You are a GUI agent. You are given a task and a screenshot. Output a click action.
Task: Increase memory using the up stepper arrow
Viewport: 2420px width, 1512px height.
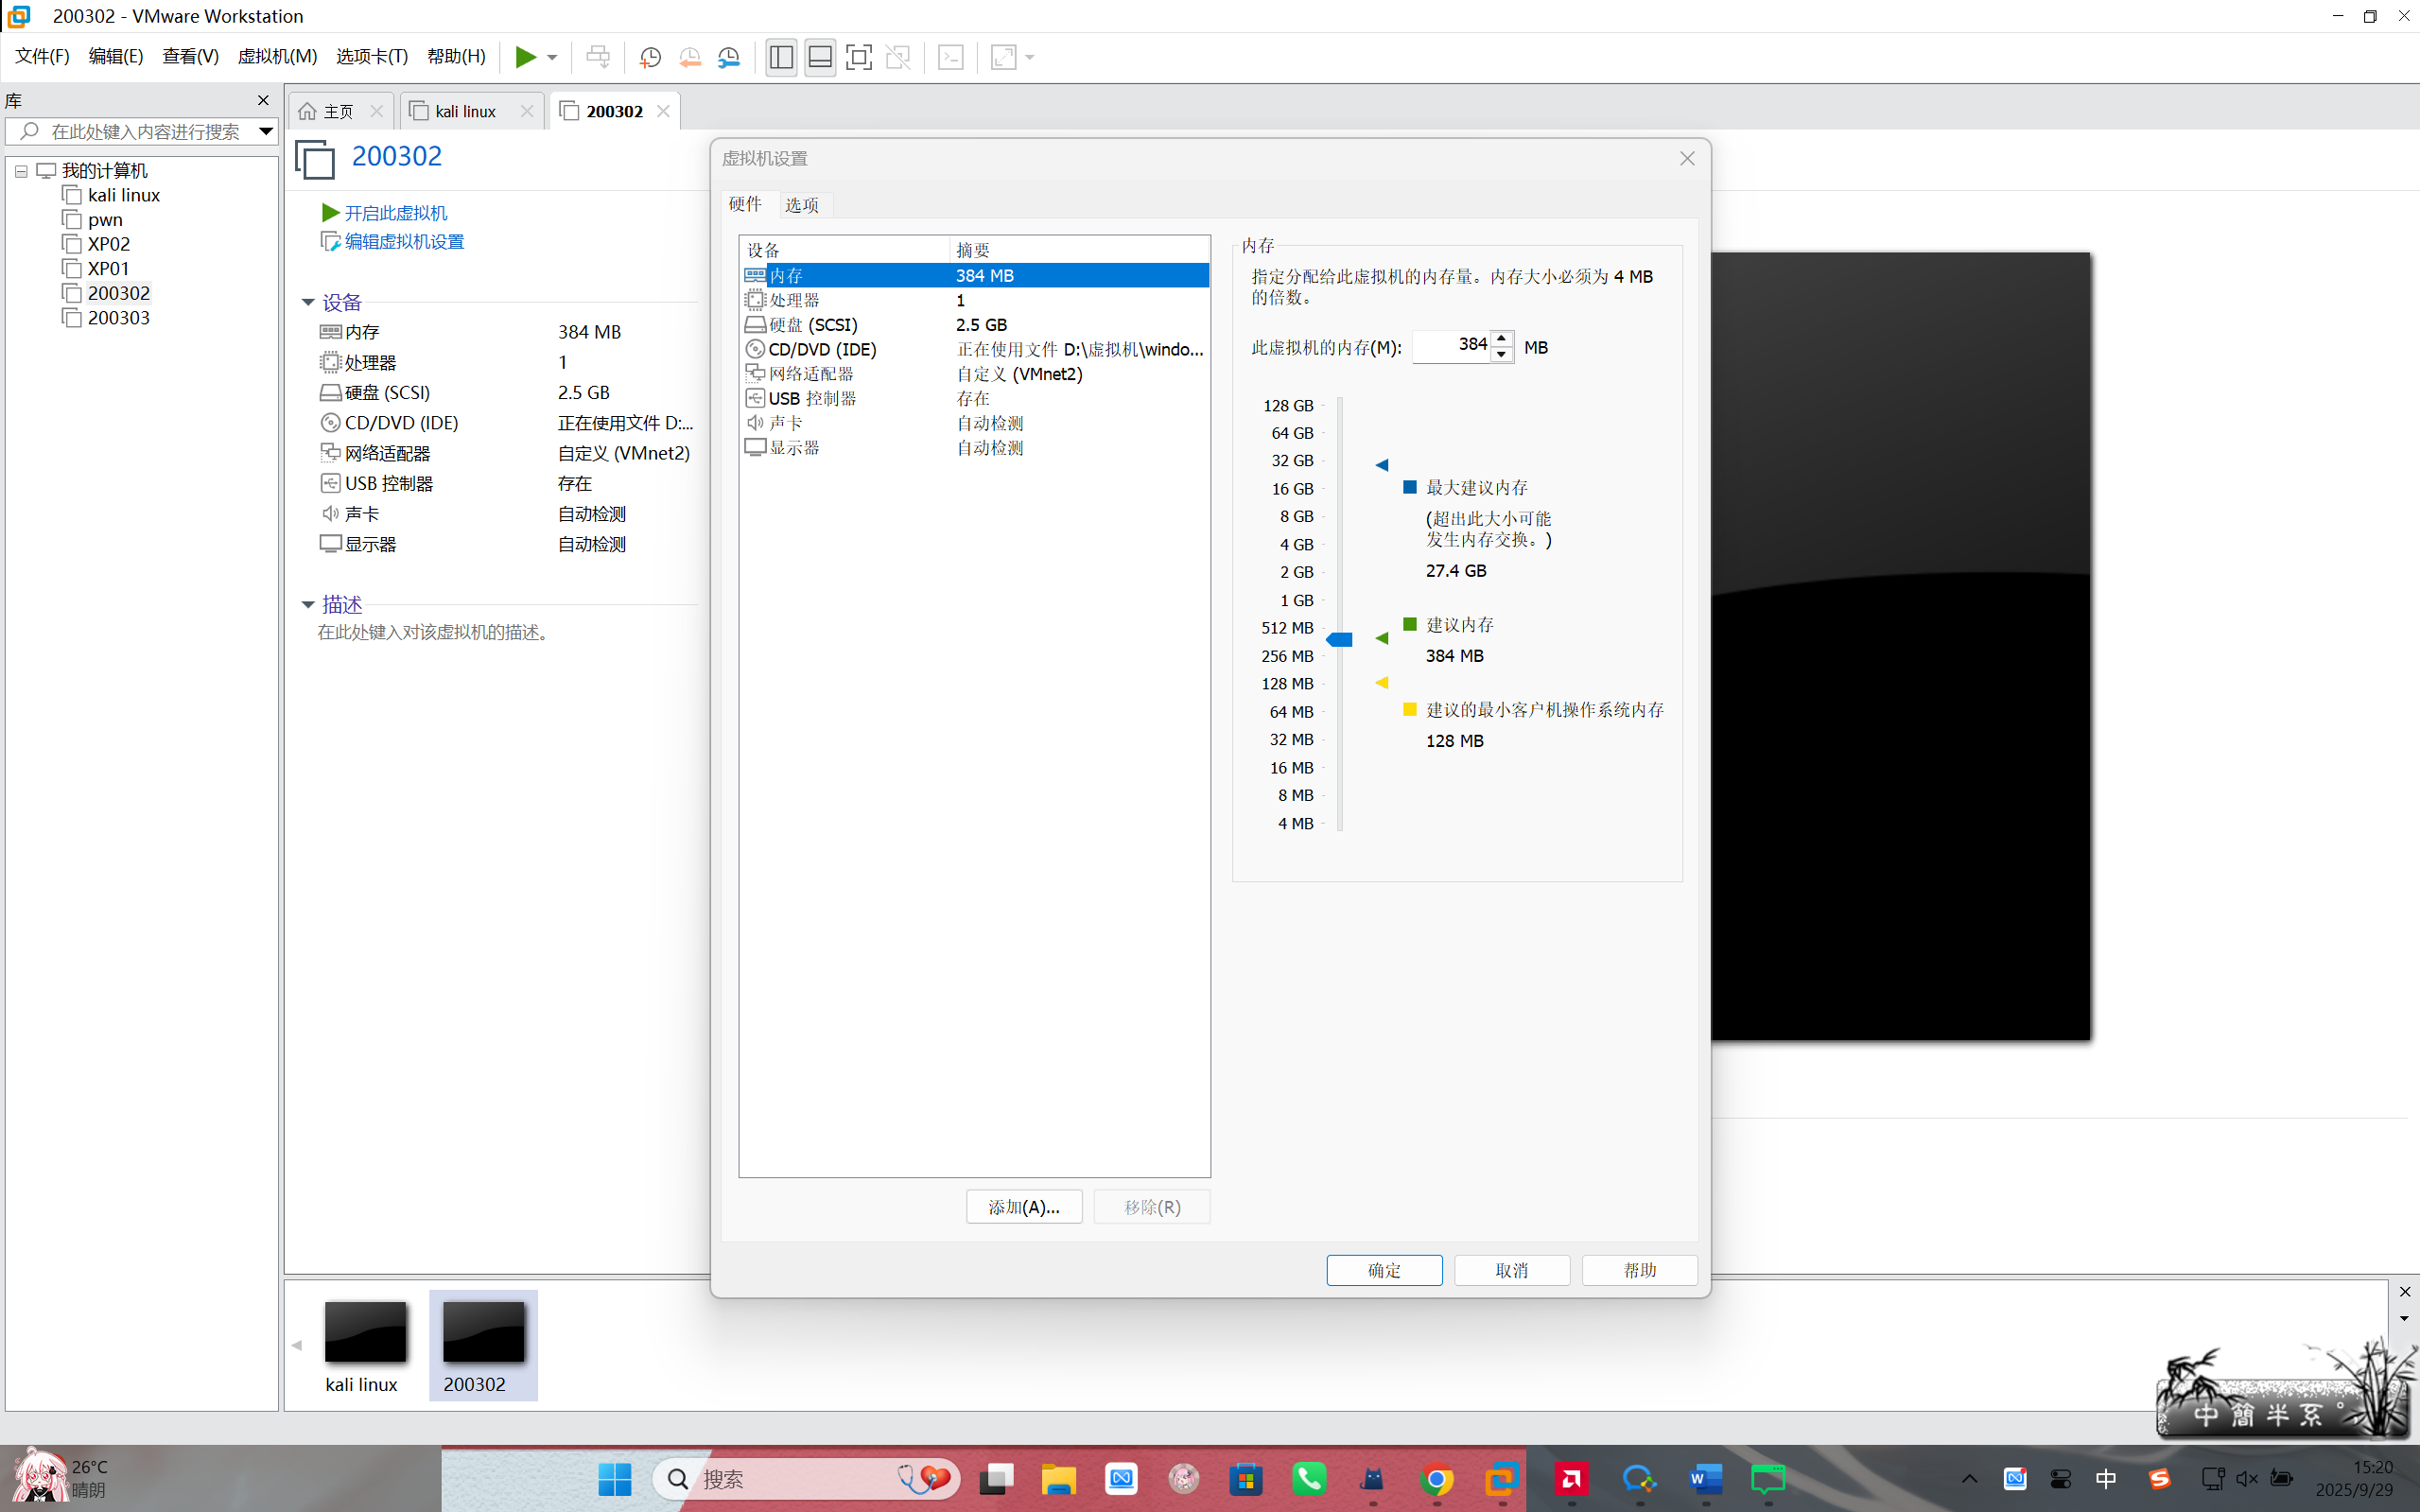[x=1503, y=339]
